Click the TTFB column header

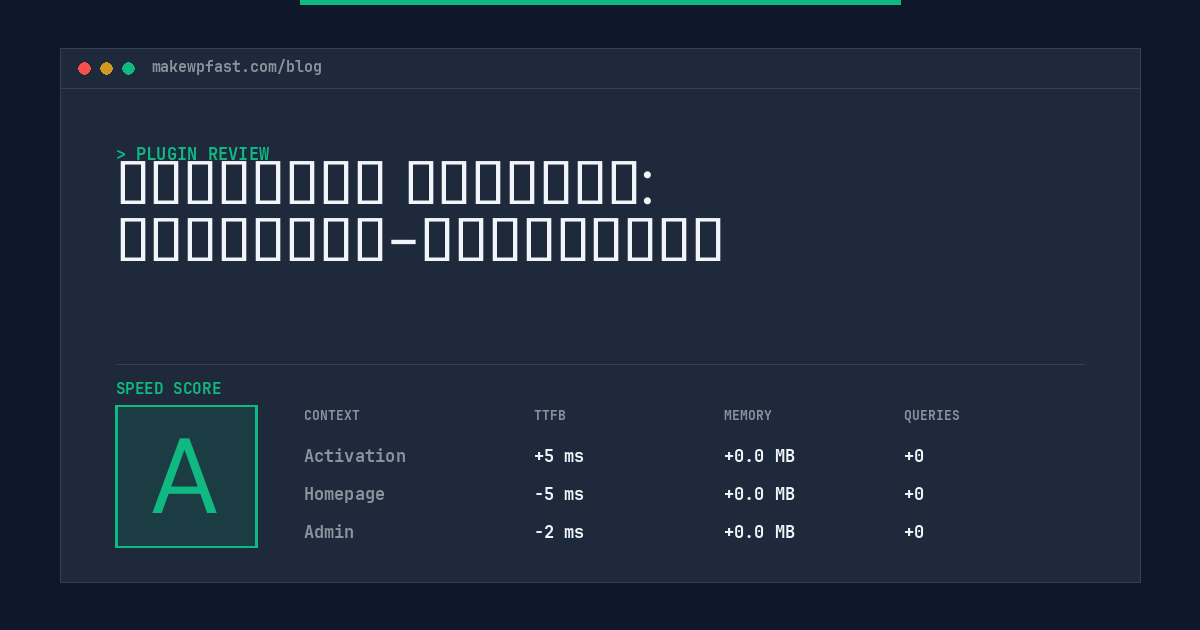click(550, 416)
